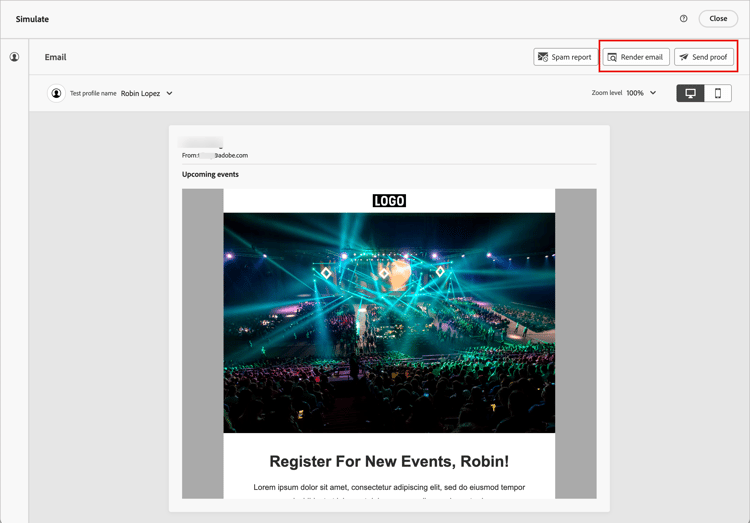
Task: Switch to desktop preview mode
Action: [690, 93]
